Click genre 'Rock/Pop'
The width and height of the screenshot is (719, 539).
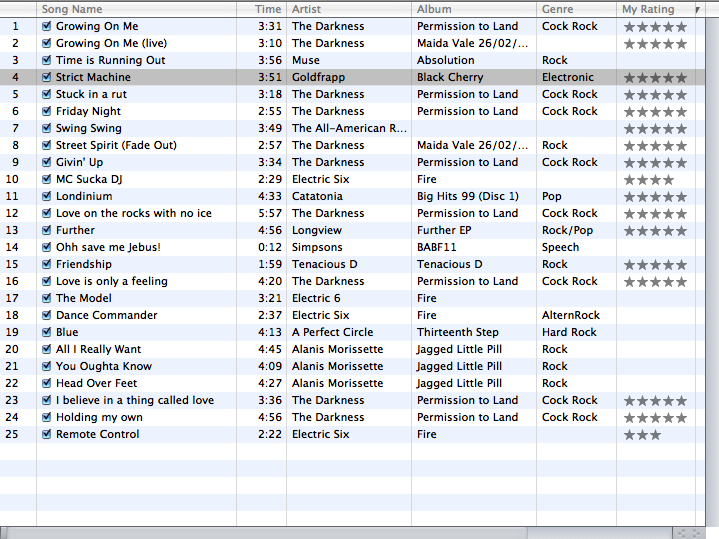click(x=567, y=230)
